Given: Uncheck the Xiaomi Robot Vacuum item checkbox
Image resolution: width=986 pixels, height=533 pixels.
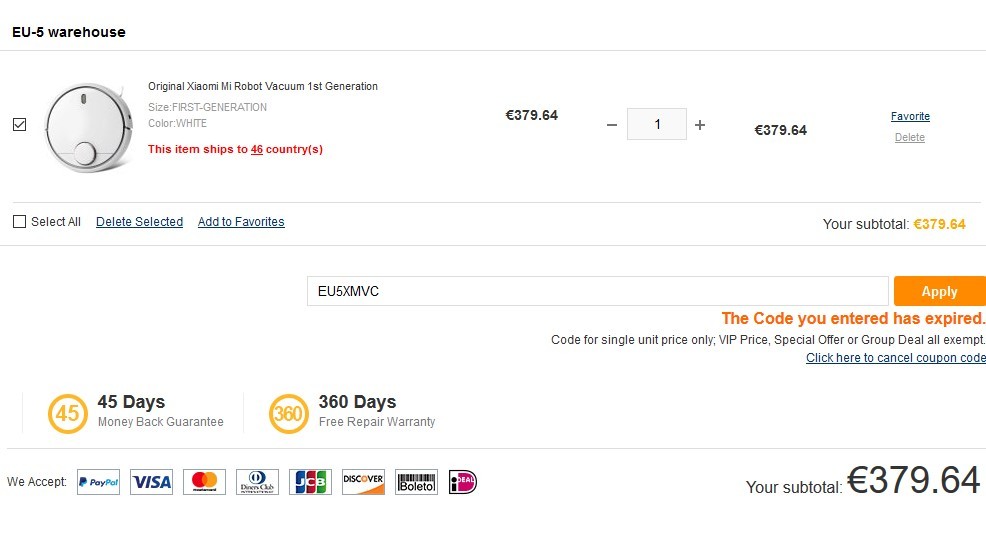Looking at the screenshot, I should (19, 124).
